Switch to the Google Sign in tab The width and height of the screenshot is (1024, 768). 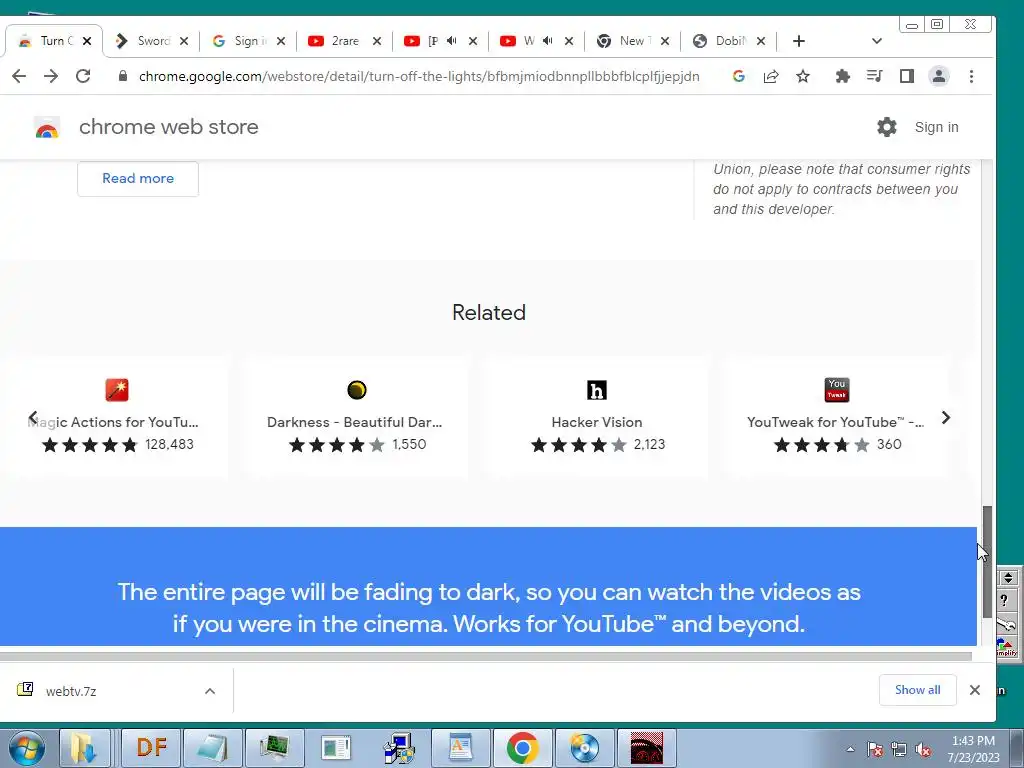point(248,41)
